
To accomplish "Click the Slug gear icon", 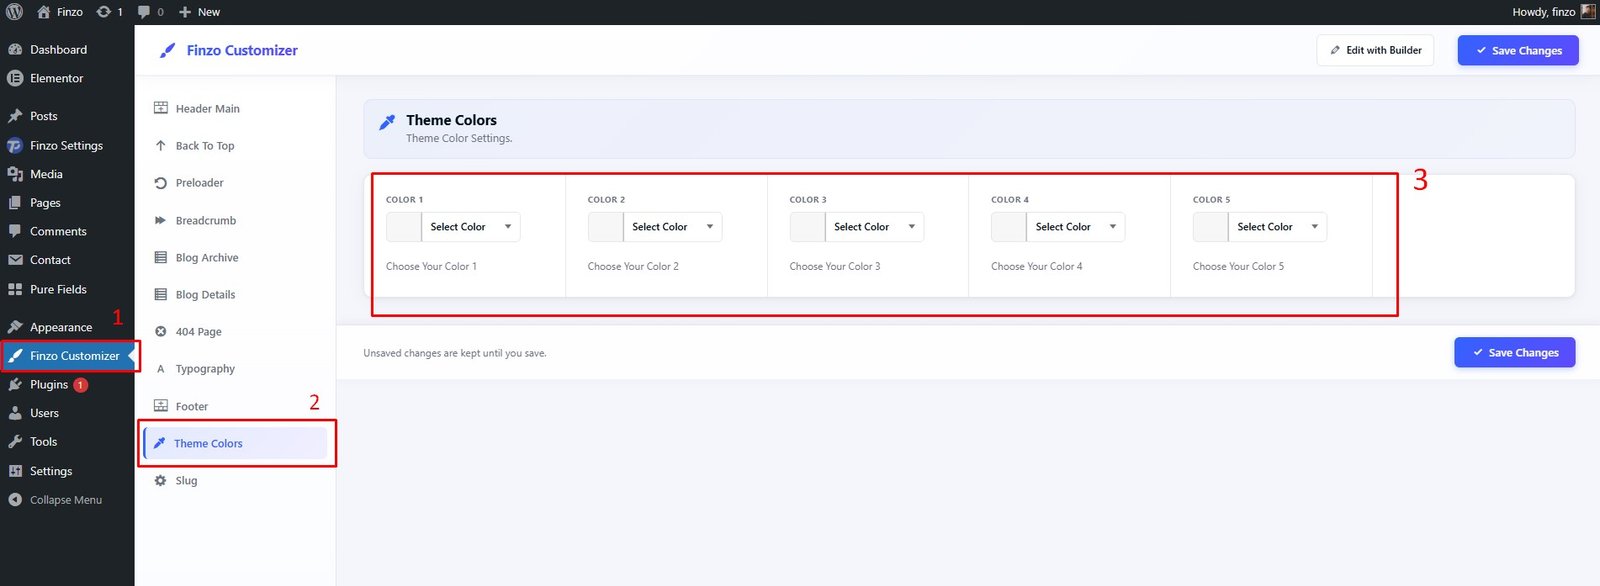I will (x=160, y=481).
